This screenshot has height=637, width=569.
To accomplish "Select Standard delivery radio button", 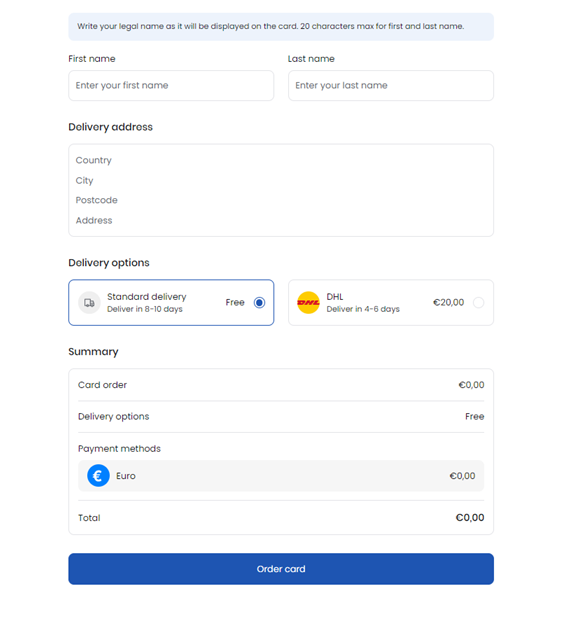I will pyautogui.click(x=260, y=303).
